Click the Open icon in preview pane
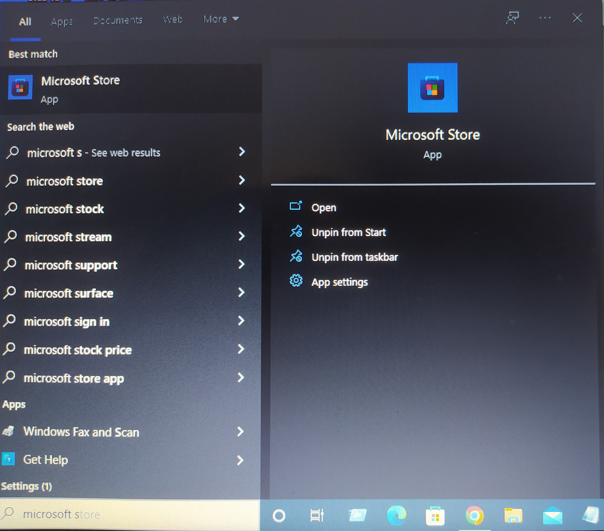The height and width of the screenshot is (531, 604). pyautogui.click(x=296, y=207)
